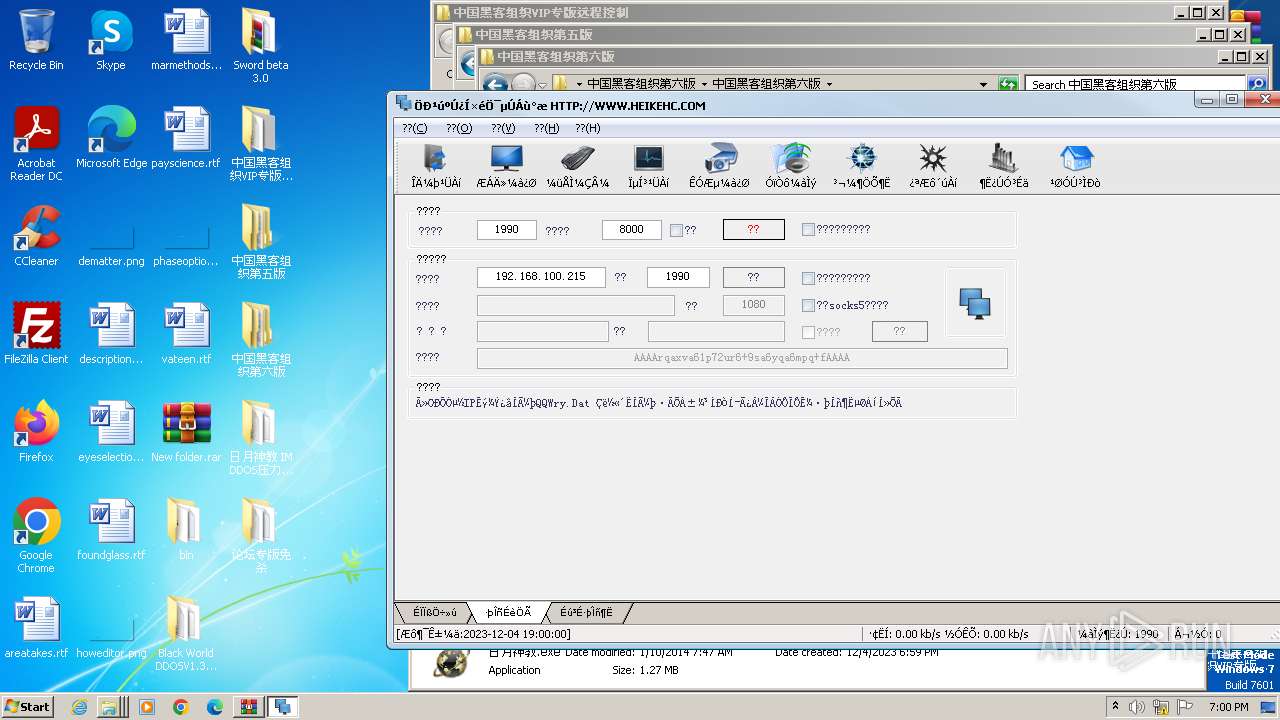Open Skype desktop shortcut

pyautogui.click(x=110, y=40)
